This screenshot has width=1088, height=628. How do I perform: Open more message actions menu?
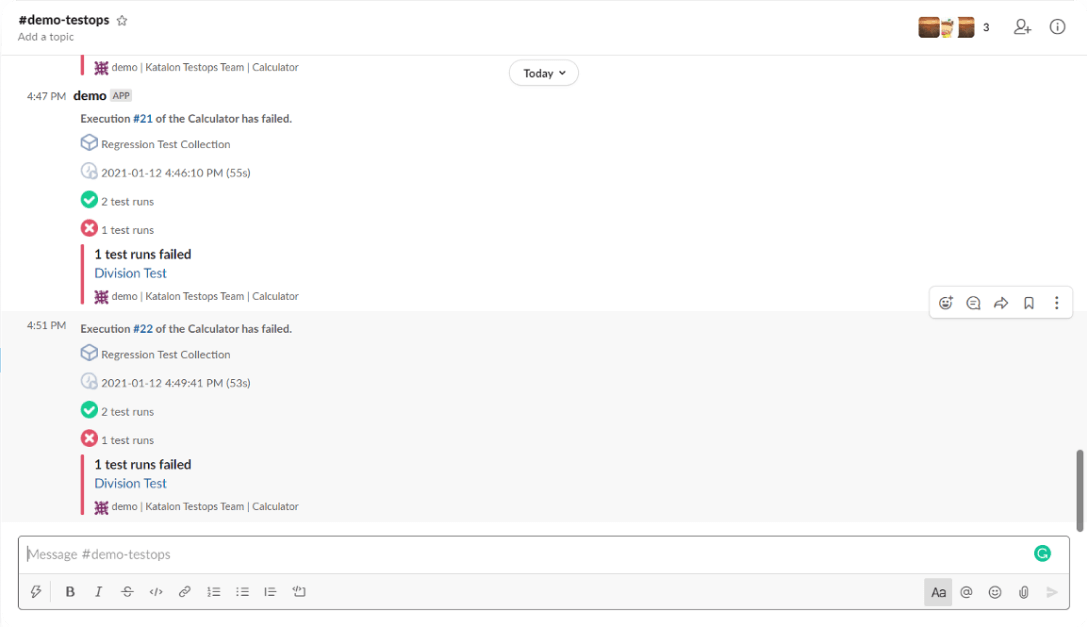1057,303
